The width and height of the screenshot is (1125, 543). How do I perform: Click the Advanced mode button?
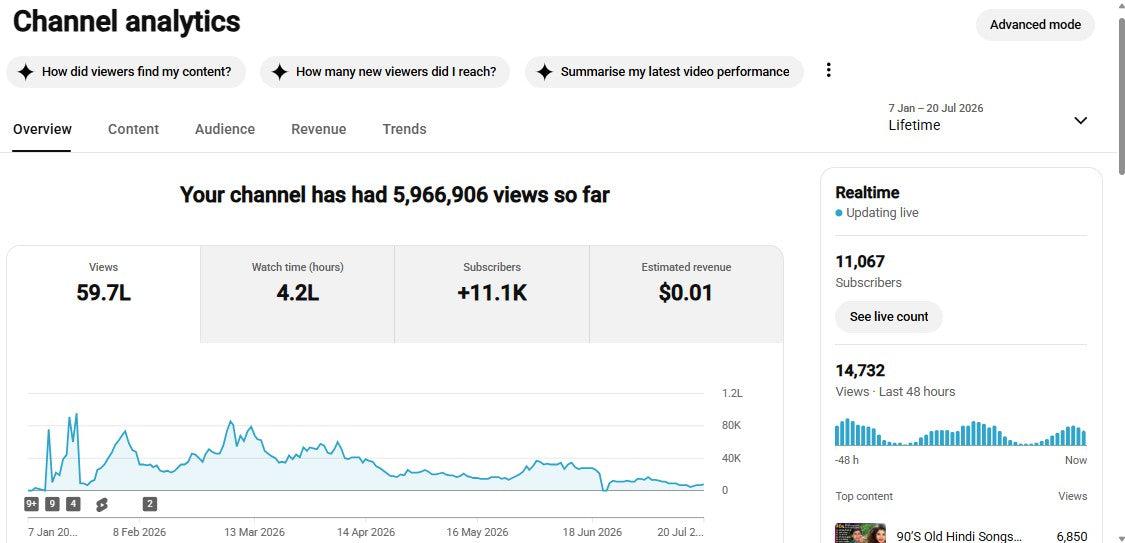click(1035, 24)
